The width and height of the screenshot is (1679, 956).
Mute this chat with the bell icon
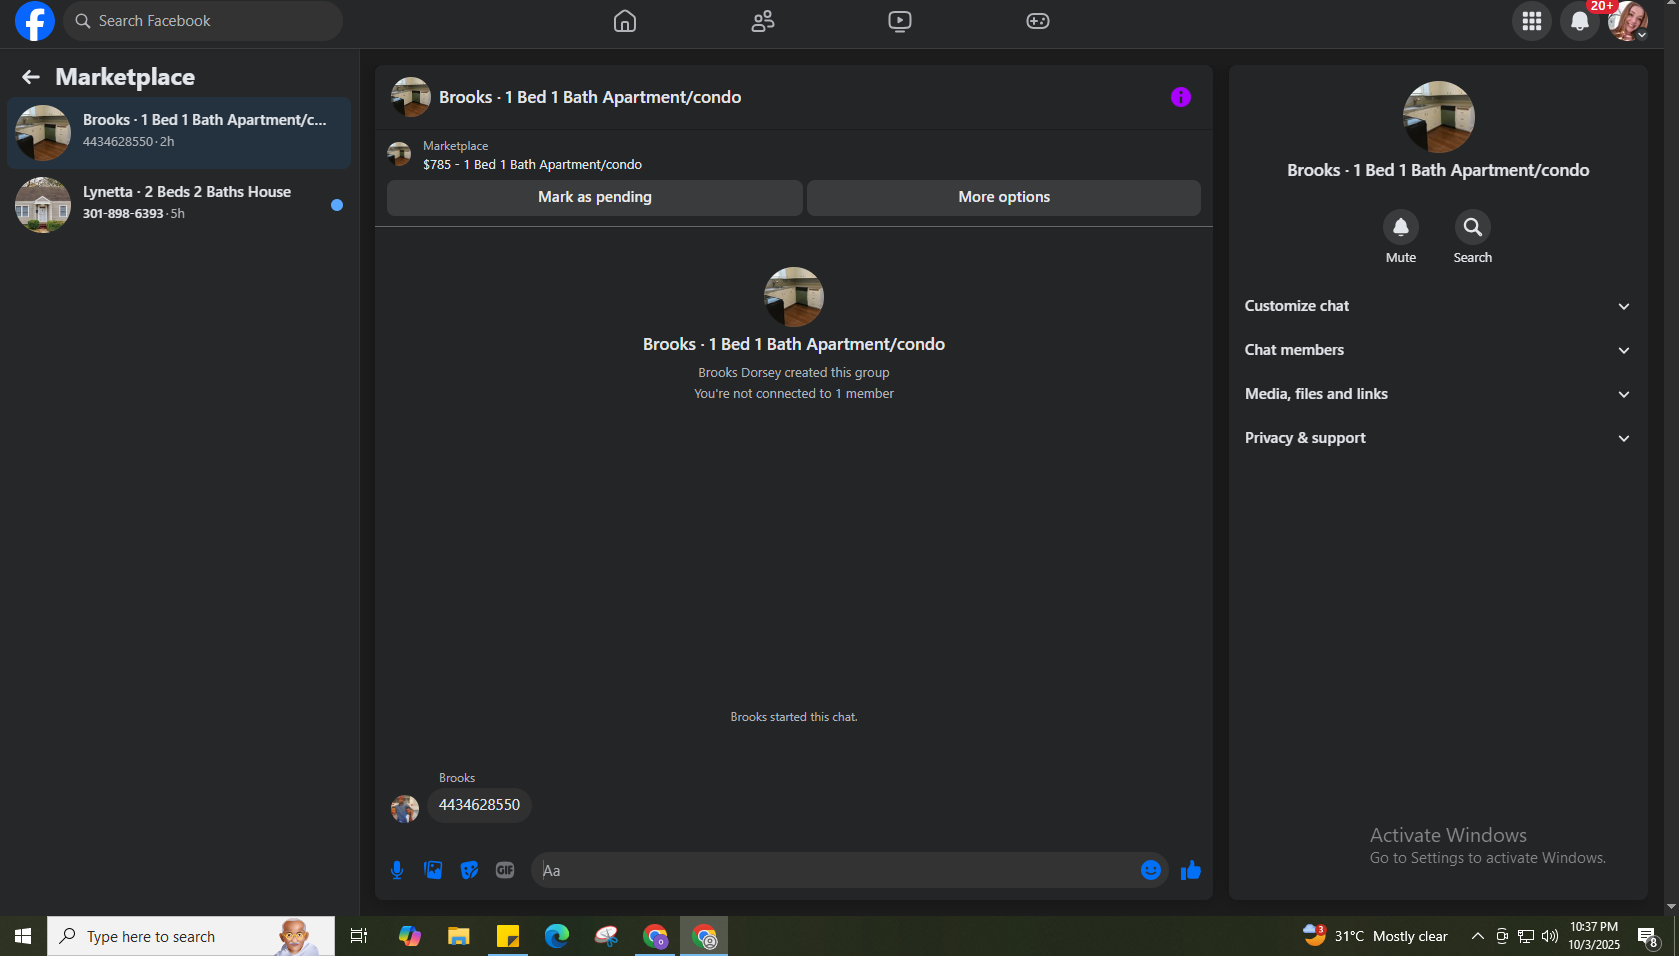coord(1401,228)
